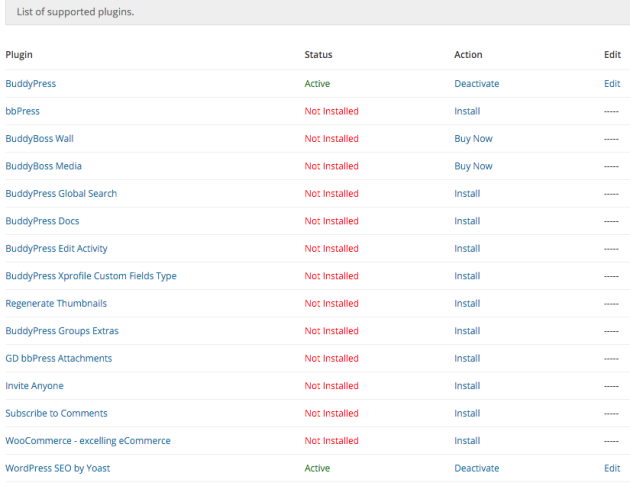This screenshot has height=486, width=630.
Task: Click the Edit column header
Action: [612, 55]
